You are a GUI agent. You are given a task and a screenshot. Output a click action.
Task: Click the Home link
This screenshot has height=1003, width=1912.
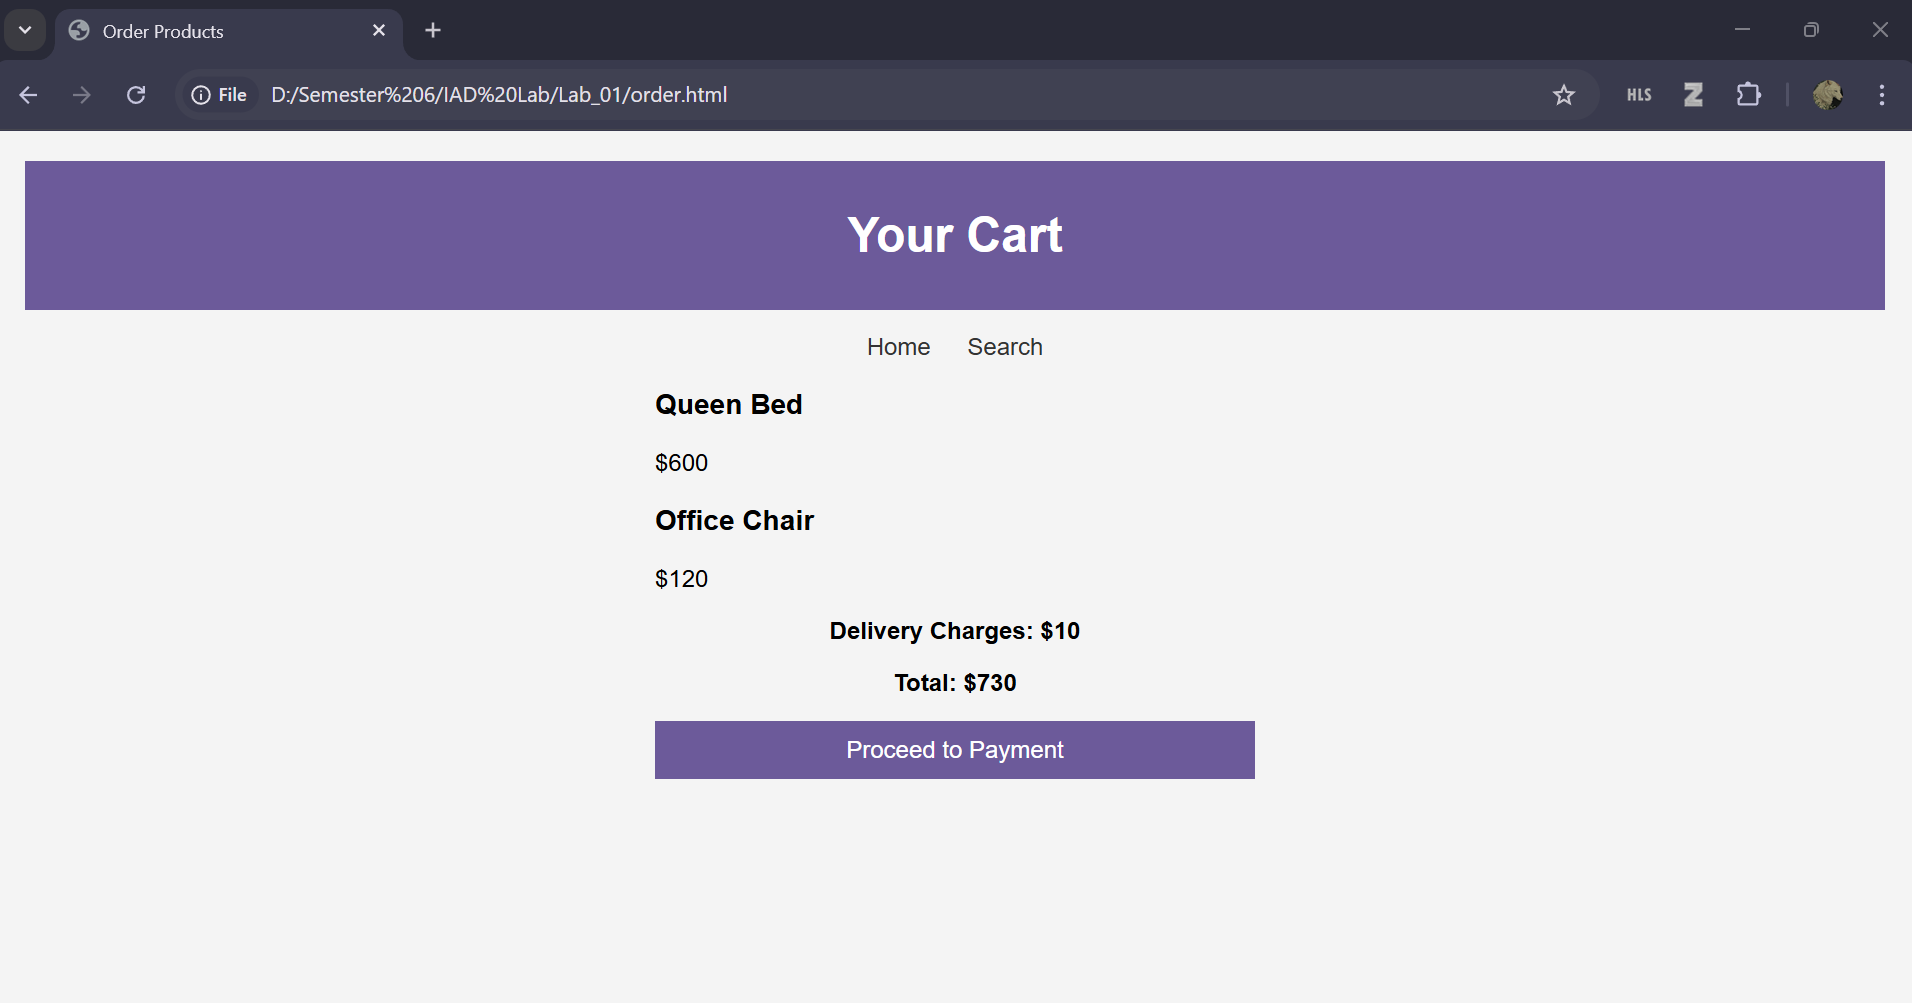(898, 347)
